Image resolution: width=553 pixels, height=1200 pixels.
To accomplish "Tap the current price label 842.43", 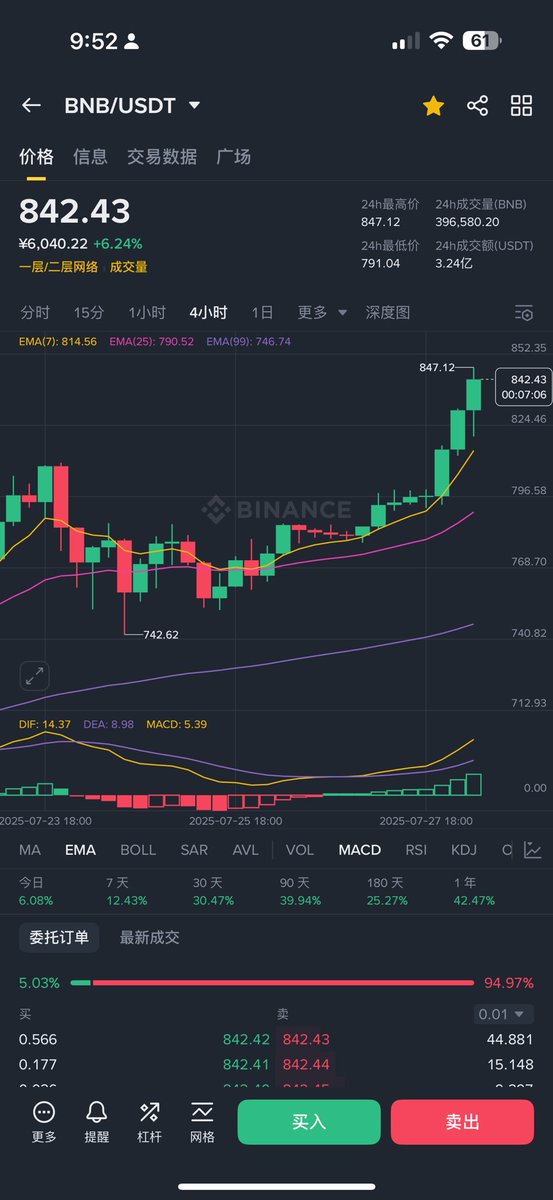I will pos(524,386).
